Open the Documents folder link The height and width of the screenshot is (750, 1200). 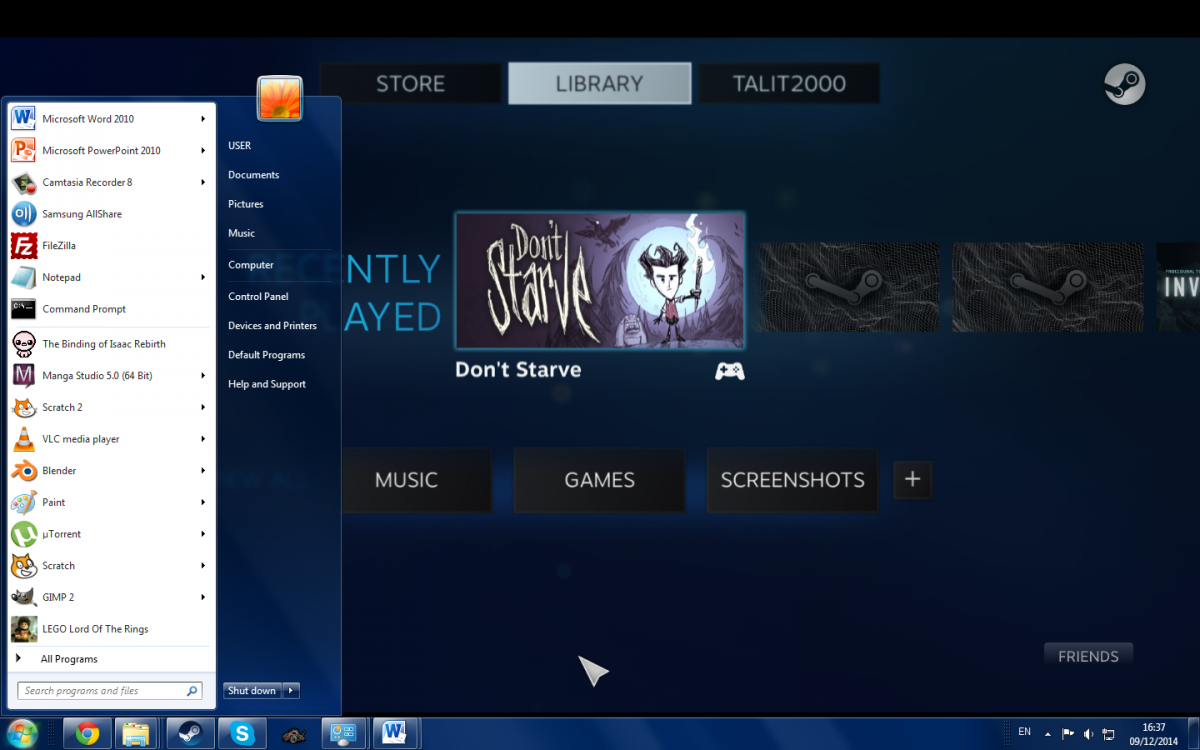(x=253, y=175)
